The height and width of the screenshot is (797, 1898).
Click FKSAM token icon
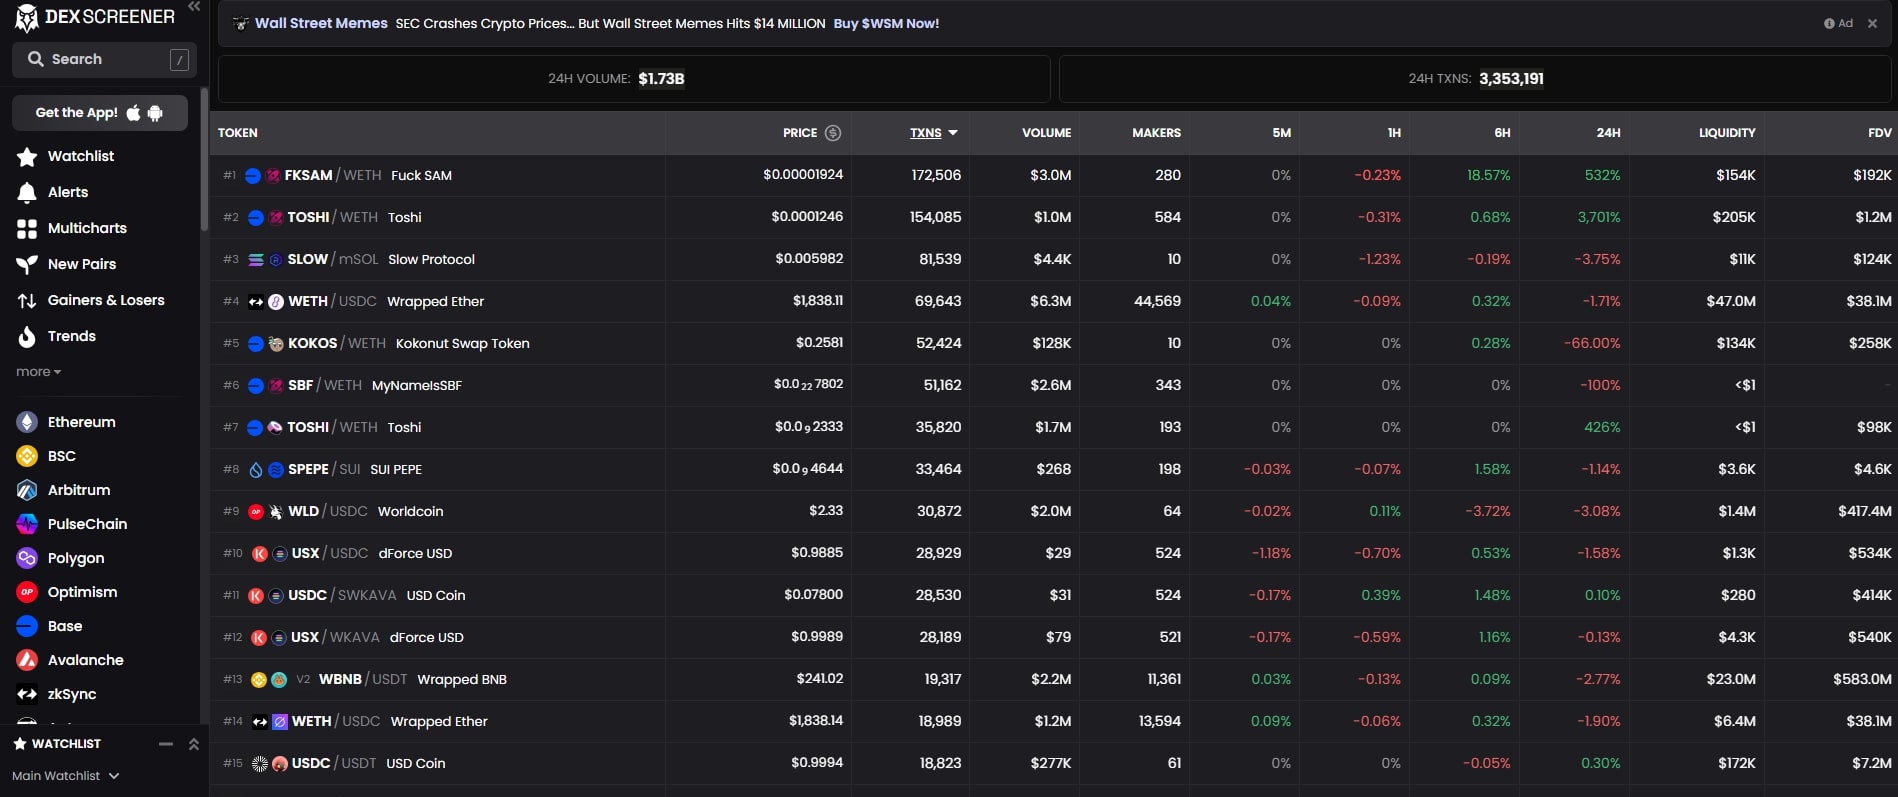pos(273,175)
